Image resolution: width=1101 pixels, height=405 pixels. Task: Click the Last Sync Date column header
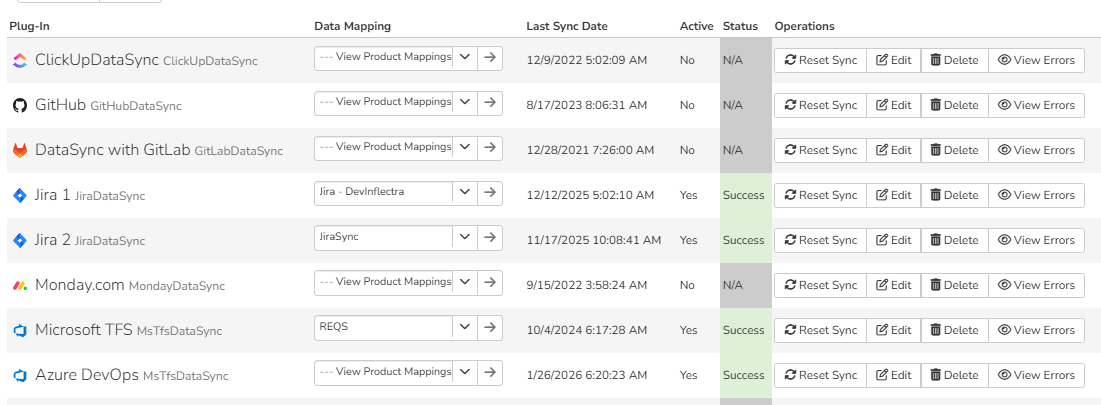tap(566, 26)
